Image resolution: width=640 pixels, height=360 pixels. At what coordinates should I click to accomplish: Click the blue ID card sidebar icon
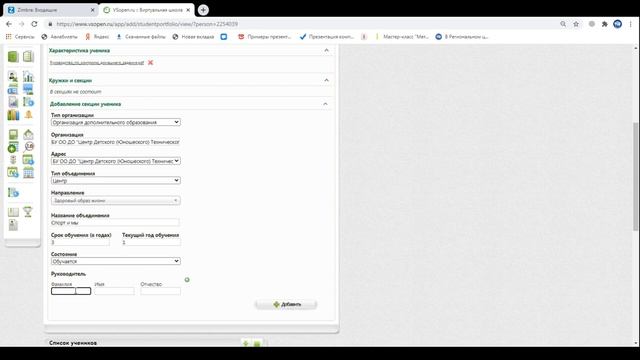tap(13, 89)
